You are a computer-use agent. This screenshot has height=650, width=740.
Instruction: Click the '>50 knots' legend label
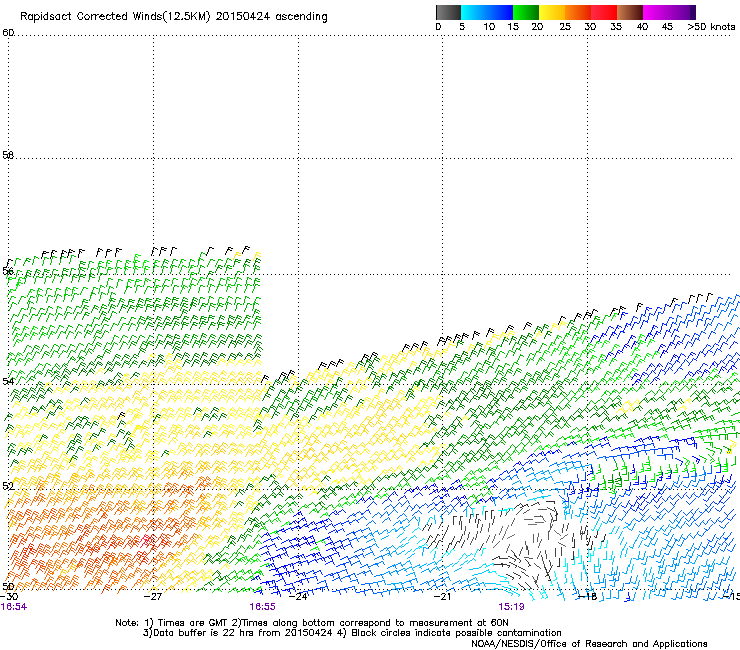(711, 27)
